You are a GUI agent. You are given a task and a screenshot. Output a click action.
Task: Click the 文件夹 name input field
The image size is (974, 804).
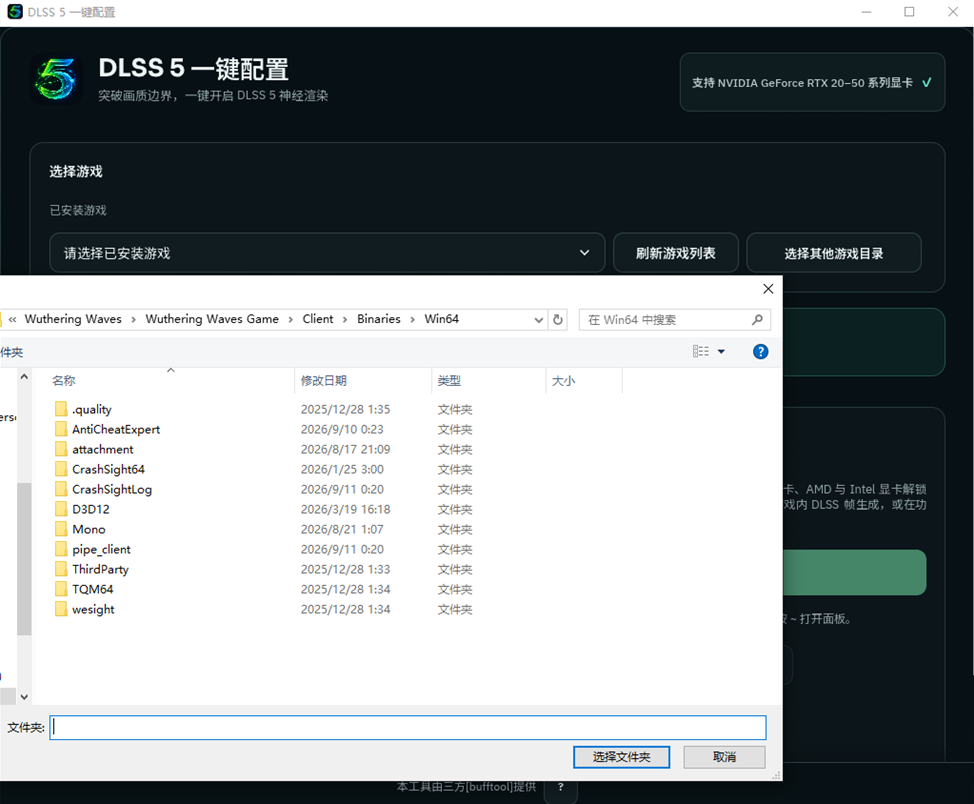407,728
